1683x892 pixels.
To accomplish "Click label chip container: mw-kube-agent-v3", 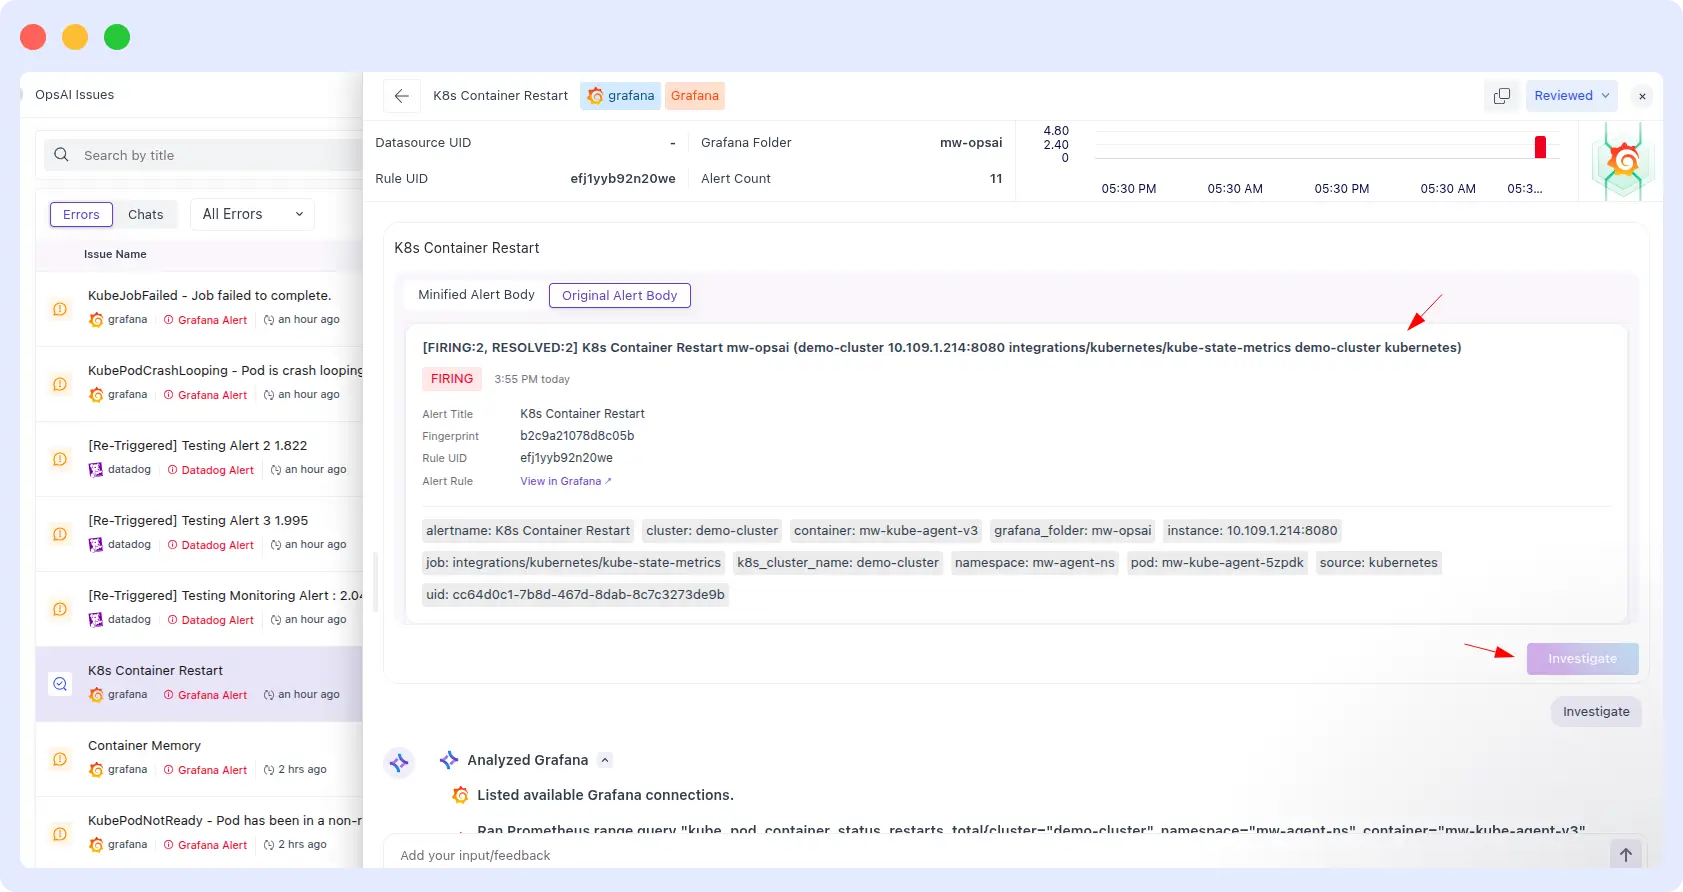I will tap(886, 531).
